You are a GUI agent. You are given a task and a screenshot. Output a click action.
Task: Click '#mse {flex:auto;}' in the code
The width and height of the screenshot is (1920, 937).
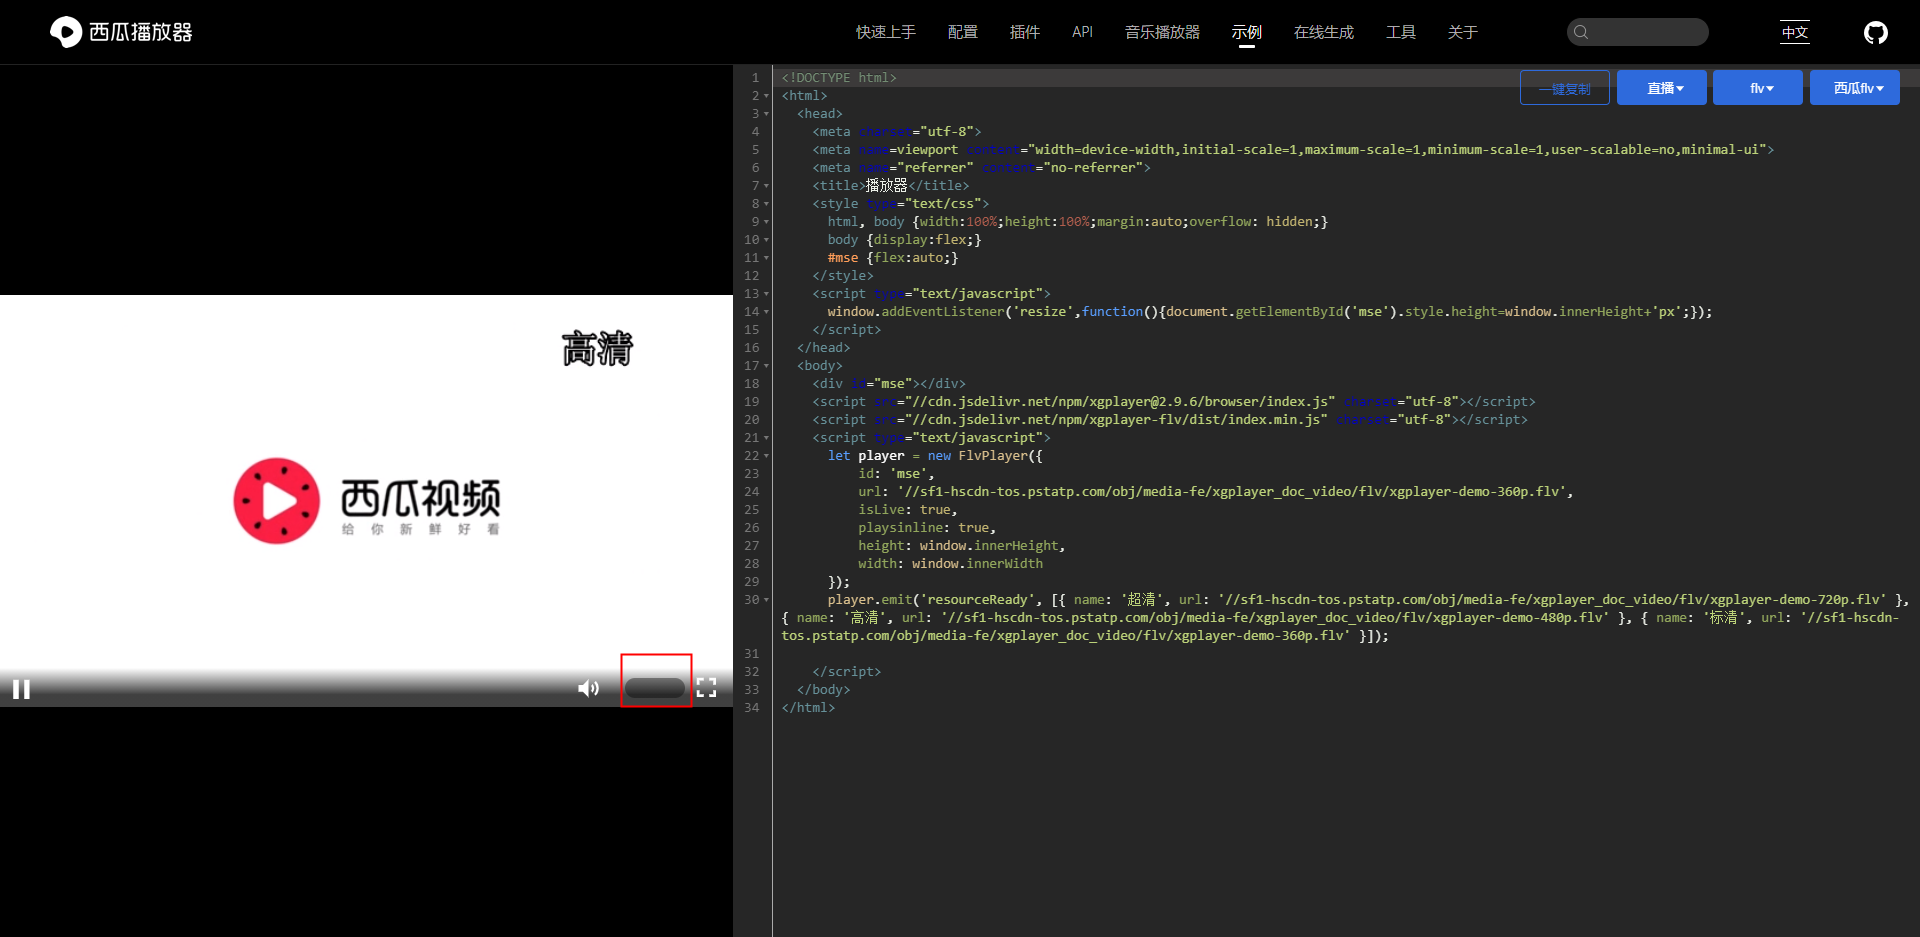pos(893,258)
